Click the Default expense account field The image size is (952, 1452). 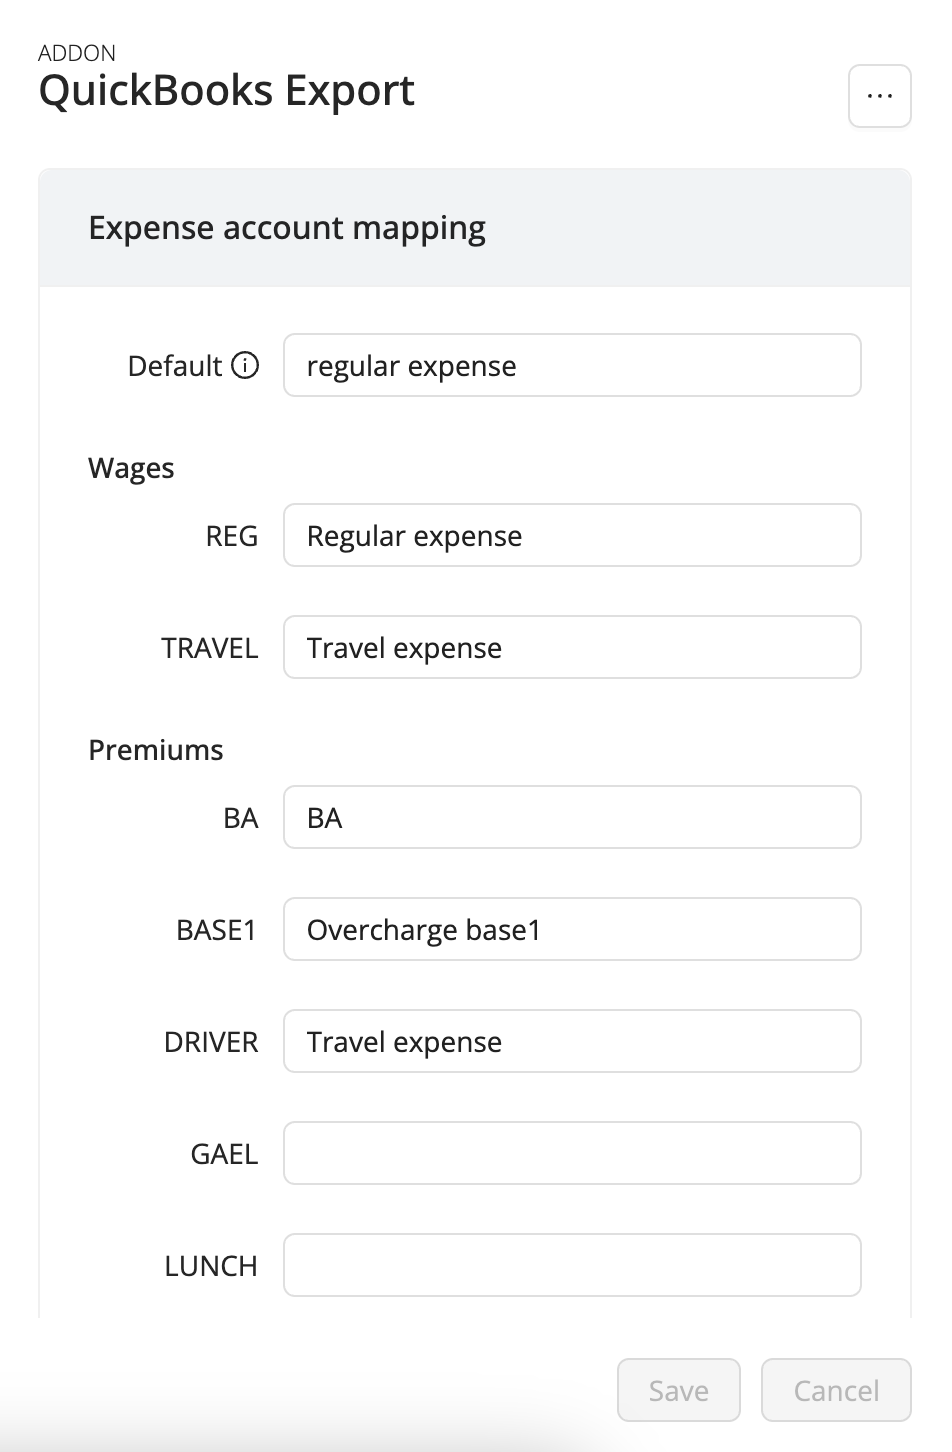click(572, 365)
